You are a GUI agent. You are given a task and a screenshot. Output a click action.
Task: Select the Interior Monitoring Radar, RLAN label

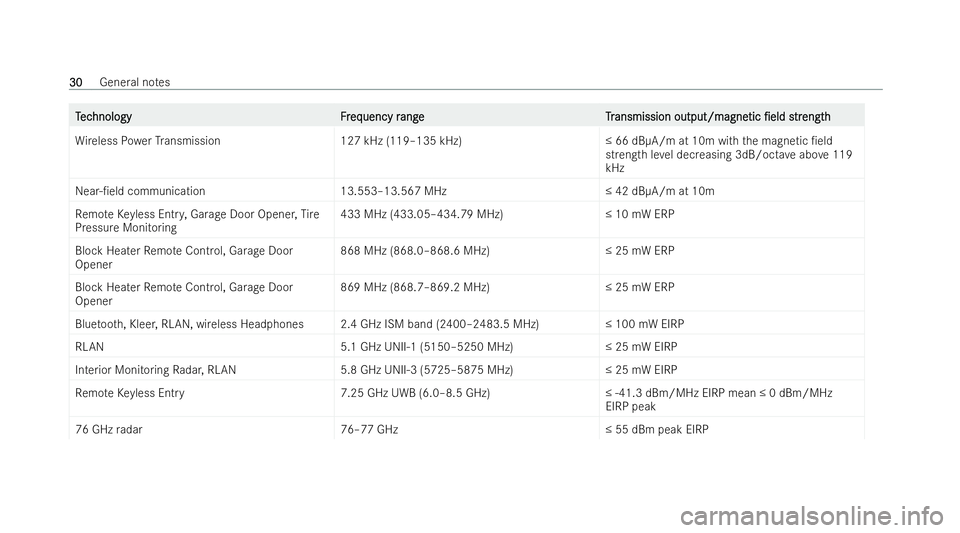pyautogui.click(x=156, y=370)
